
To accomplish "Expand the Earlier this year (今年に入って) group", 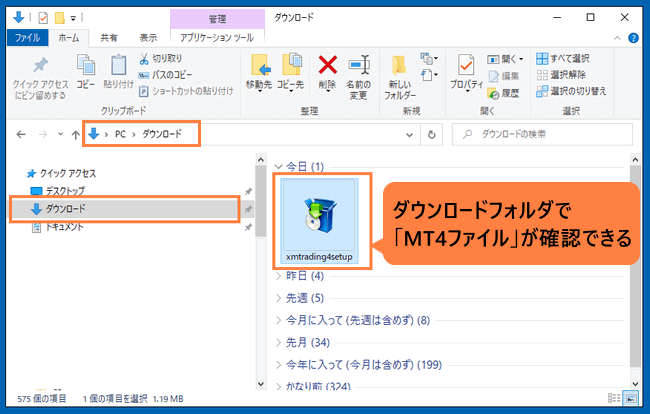I will pyautogui.click(x=279, y=365).
